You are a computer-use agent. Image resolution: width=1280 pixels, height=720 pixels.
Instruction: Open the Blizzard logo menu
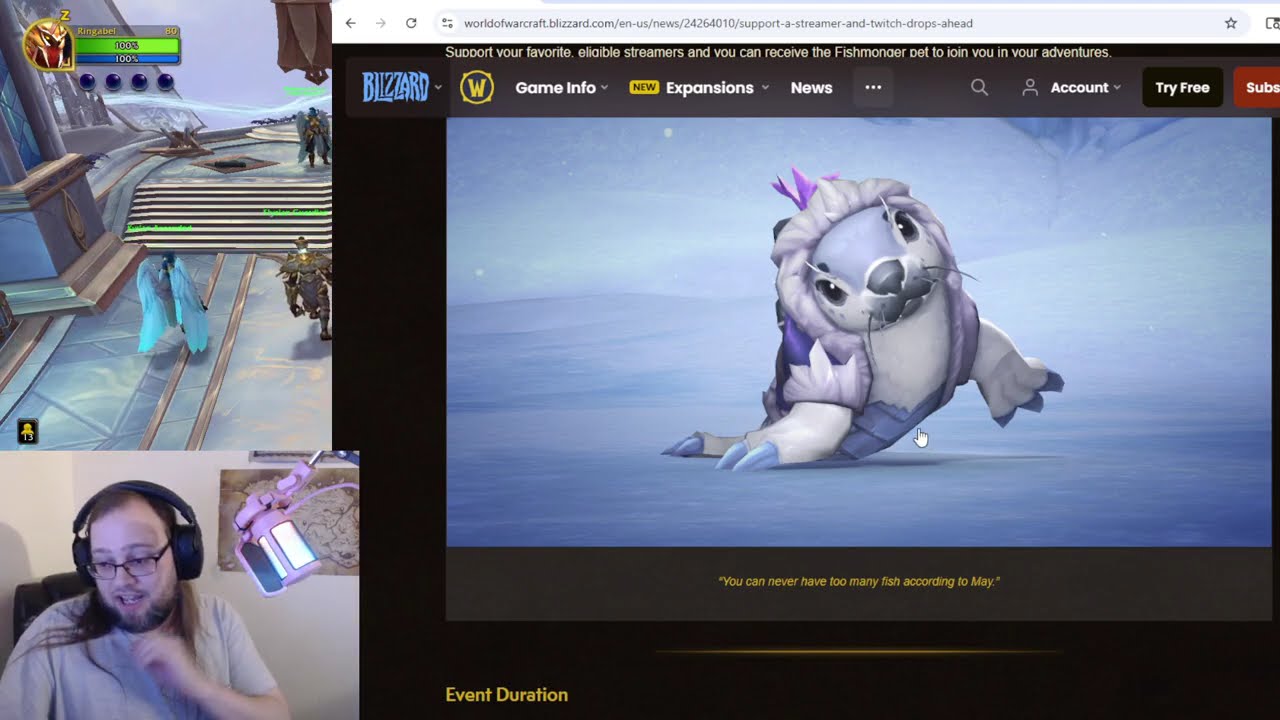401,88
